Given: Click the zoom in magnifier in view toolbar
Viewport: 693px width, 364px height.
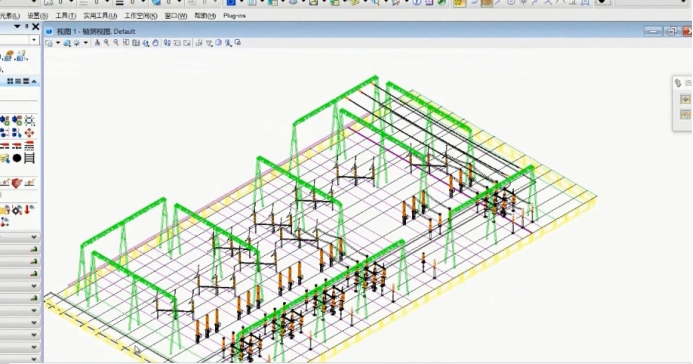Looking at the screenshot, I should pyautogui.click(x=107, y=43).
